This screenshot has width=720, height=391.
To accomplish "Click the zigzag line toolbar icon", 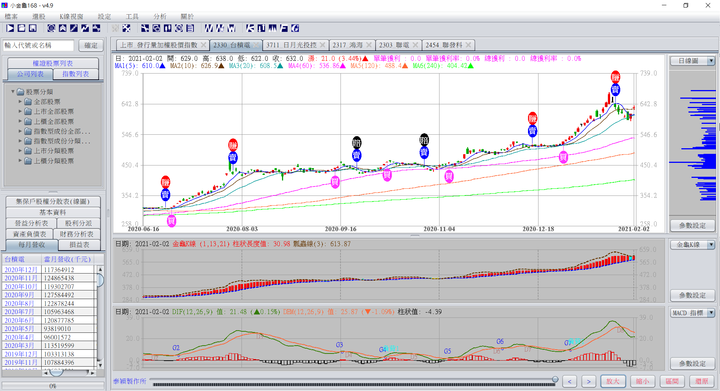I will point(85,28).
